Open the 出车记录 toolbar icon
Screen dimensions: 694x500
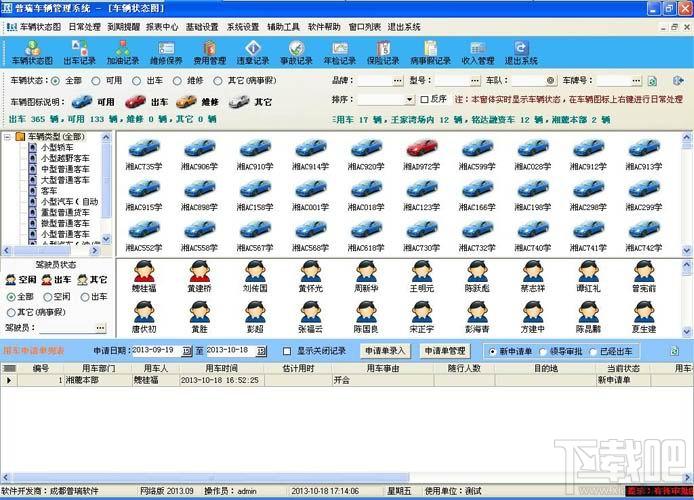point(79,53)
